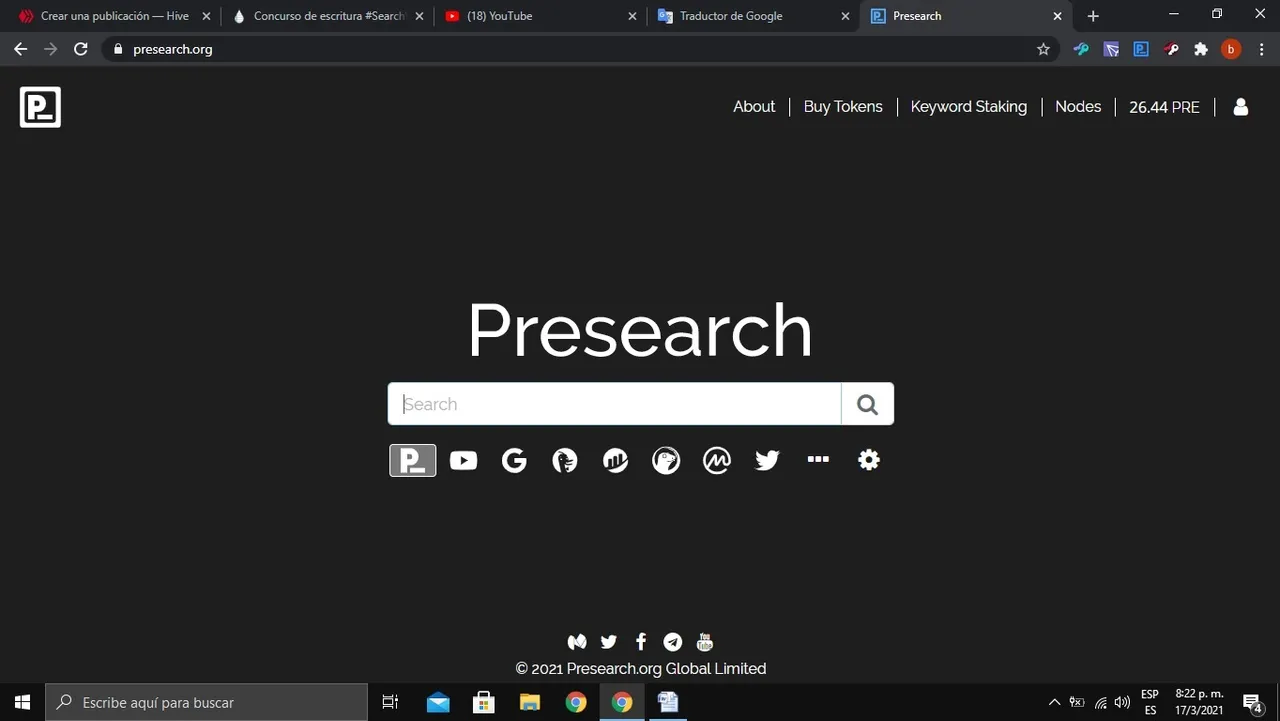Viewport: 1280px width, 721px height.
Task: Open the Chrome three-dot menu
Action: [x=1261, y=49]
